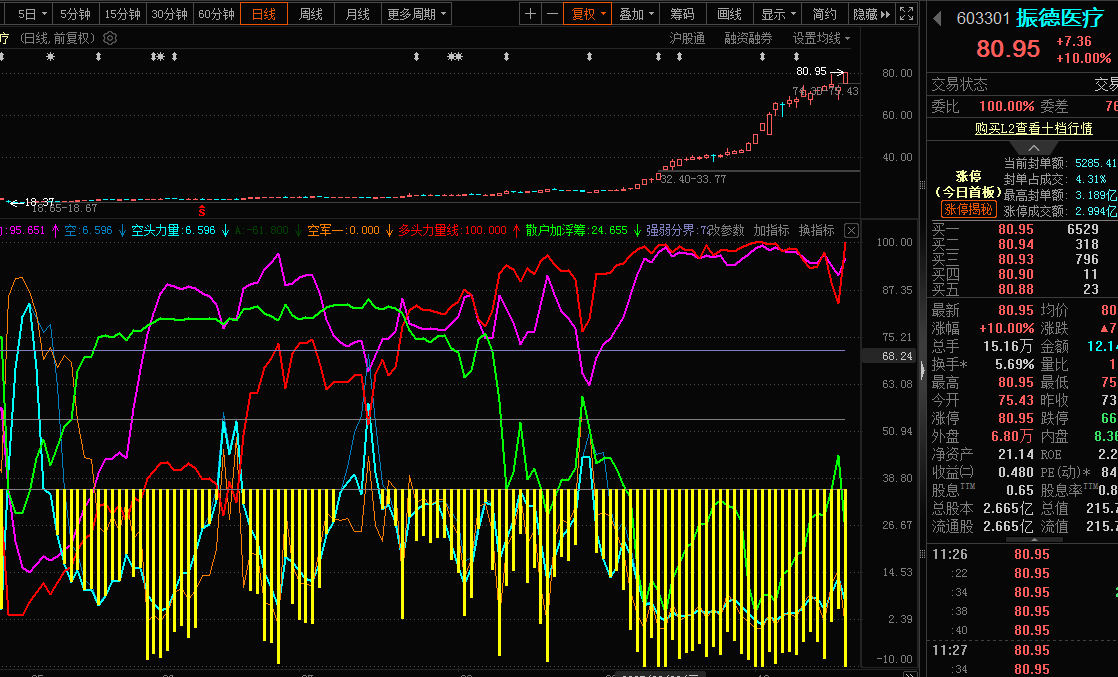Click the minus zoom-out chart button
Image resolution: width=1118 pixels, height=677 pixels.
tap(551, 14)
